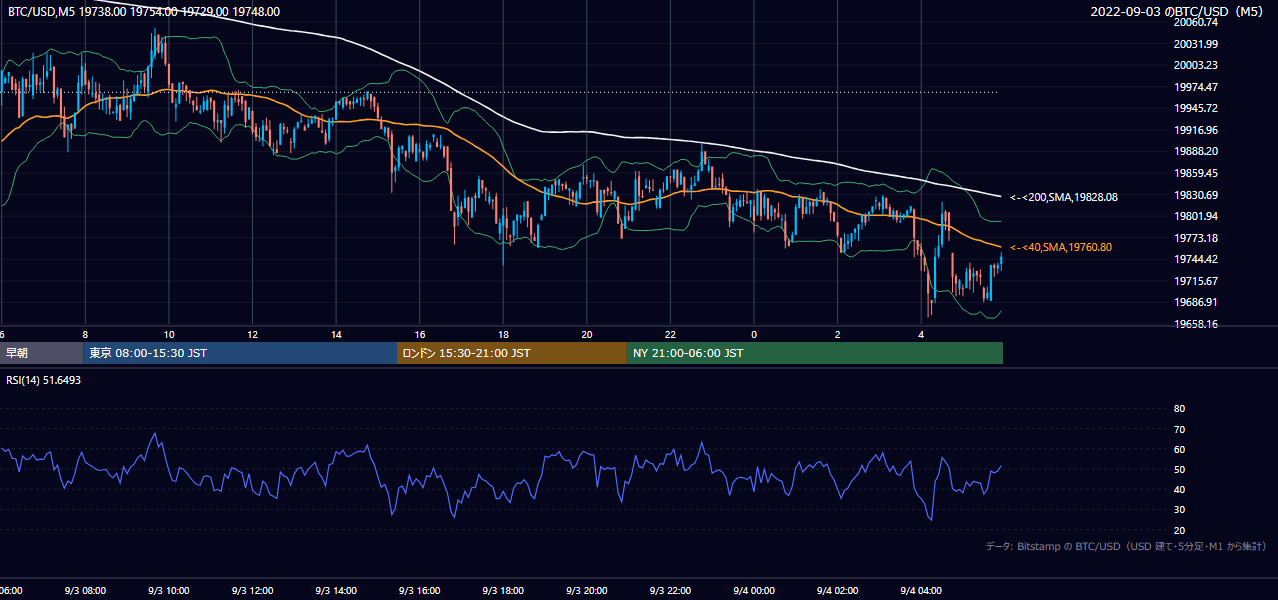Click price axis value 19888.20

pyautogui.click(x=1196, y=151)
